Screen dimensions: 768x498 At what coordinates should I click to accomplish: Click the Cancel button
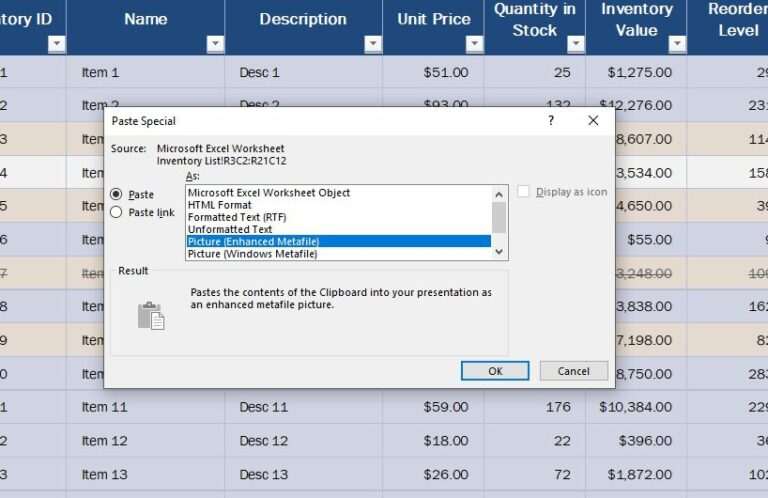click(x=573, y=371)
